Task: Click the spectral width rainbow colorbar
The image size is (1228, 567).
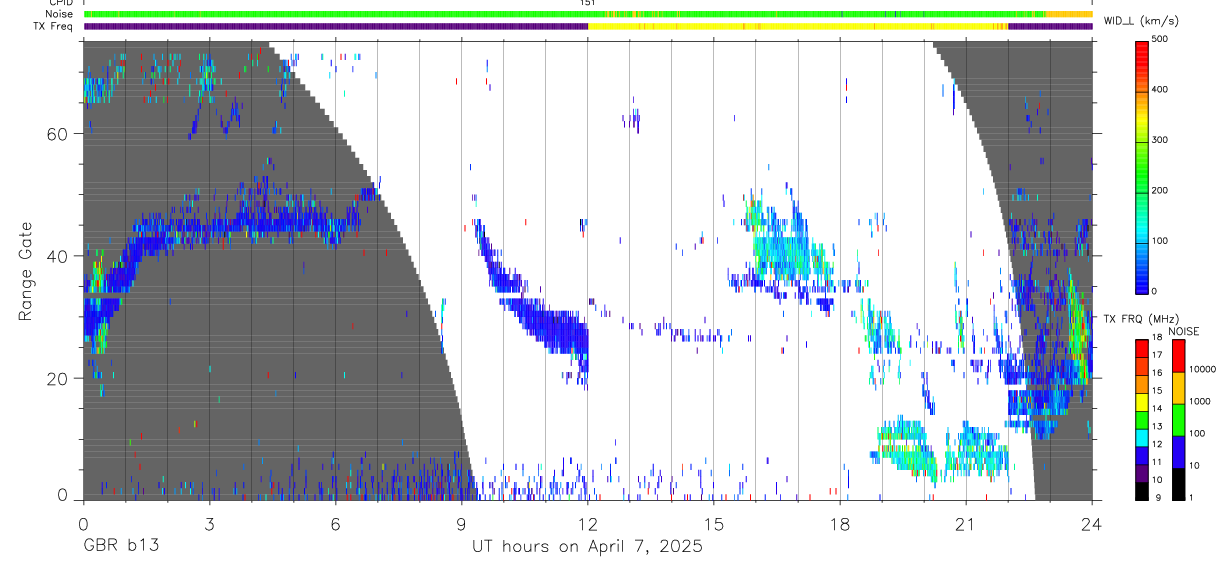Action: pos(1142,167)
